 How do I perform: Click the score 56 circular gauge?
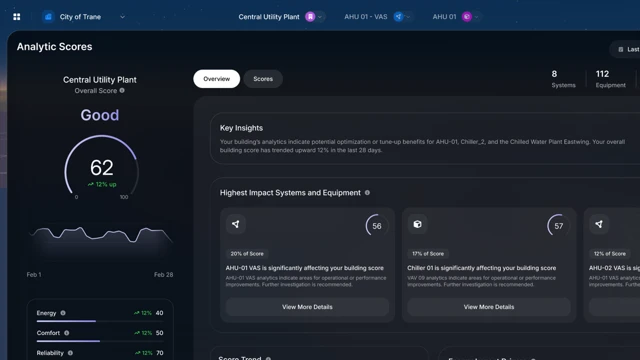[x=377, y=226]
